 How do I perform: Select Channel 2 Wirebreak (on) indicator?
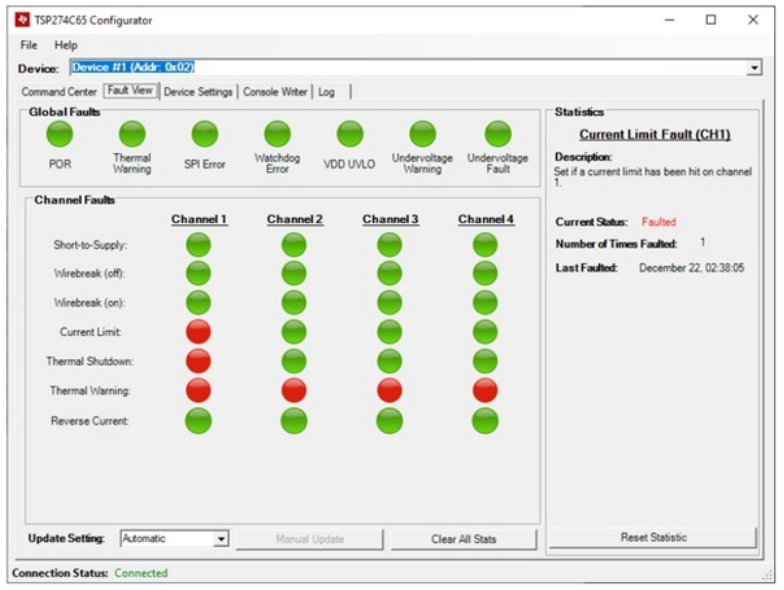[x=294, y=302]
